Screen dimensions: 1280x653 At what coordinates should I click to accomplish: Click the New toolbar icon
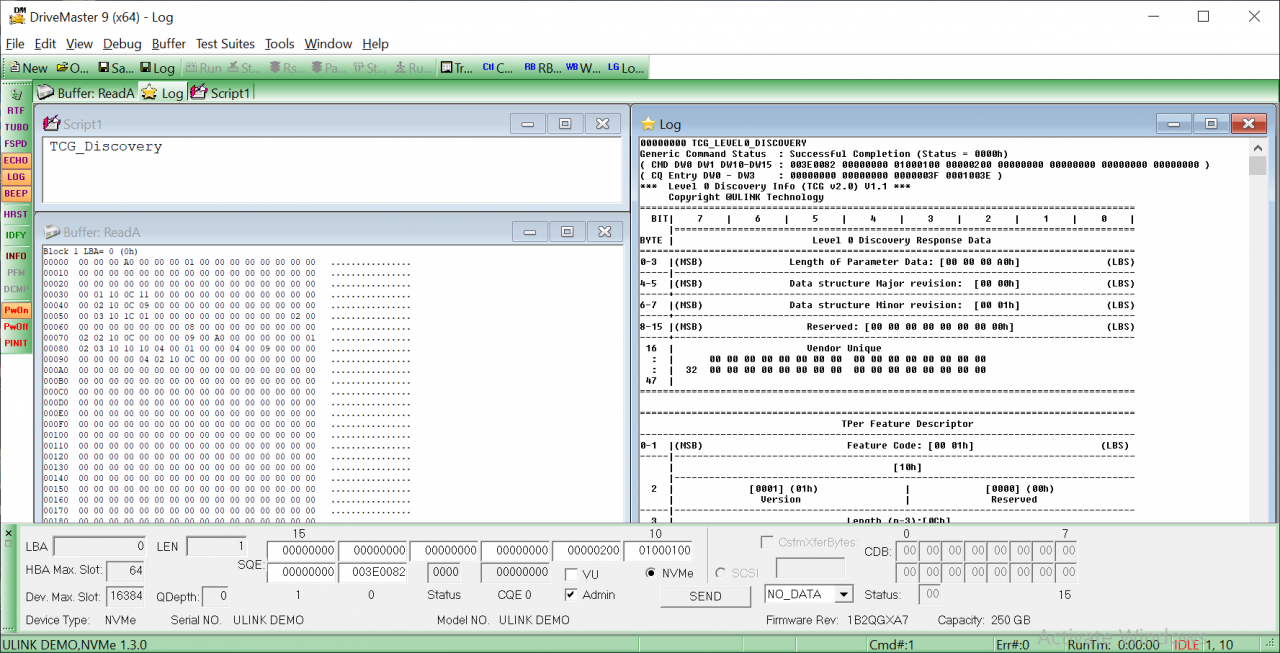(27, 68)
